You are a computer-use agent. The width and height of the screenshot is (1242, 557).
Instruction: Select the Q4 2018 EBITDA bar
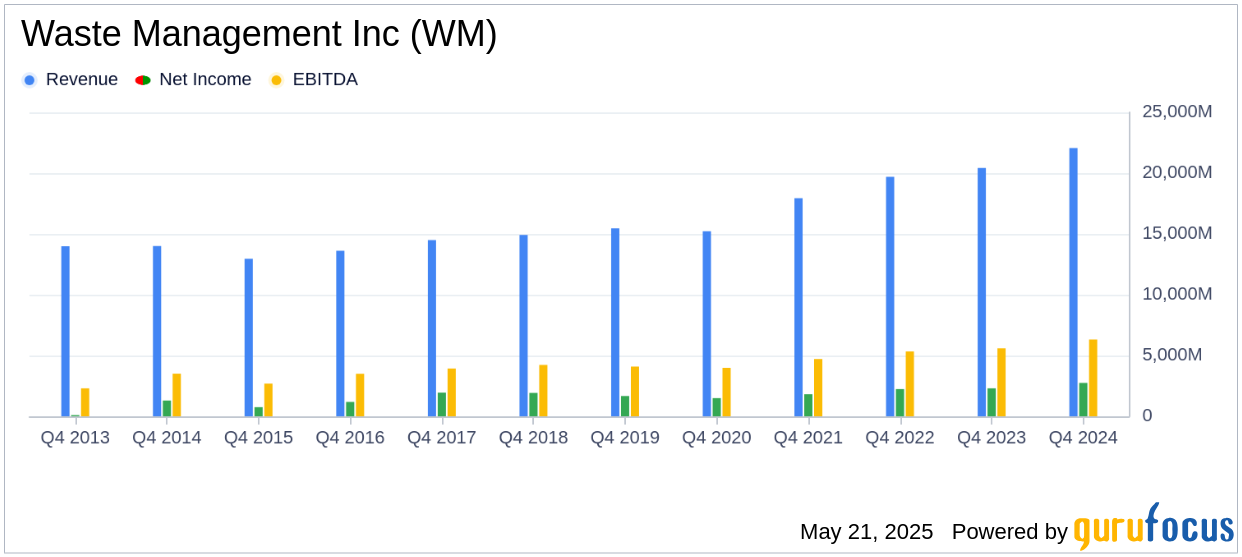[x=544, y=391]
